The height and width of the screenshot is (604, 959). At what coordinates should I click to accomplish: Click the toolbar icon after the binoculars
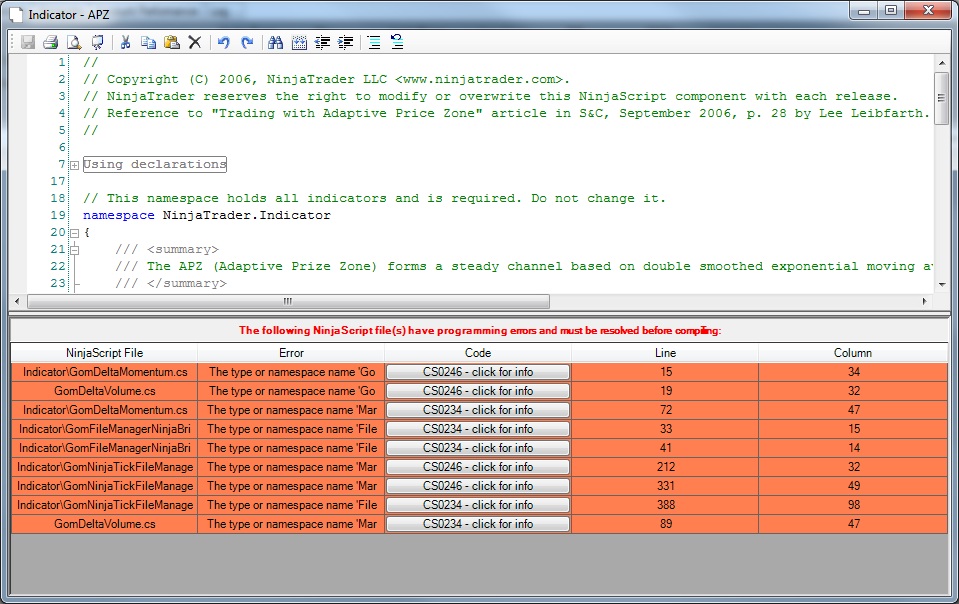299,42
